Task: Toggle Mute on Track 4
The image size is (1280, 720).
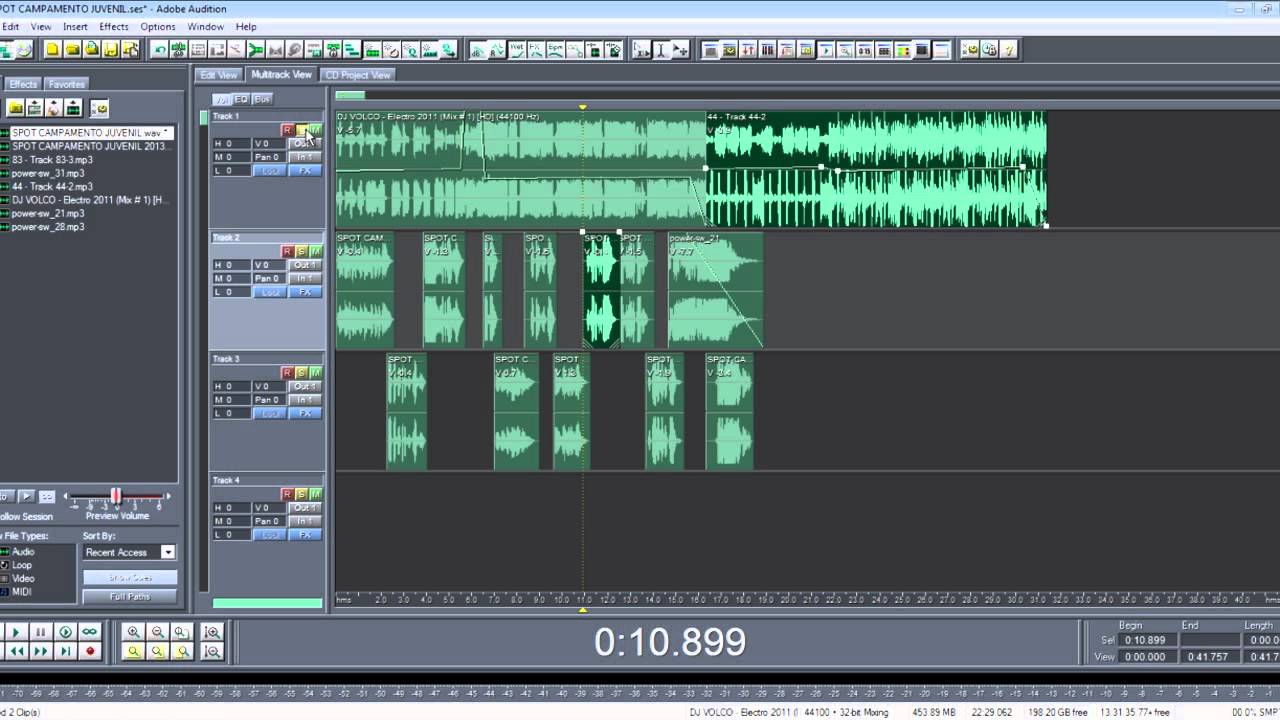Action: (x=316, y=494)
